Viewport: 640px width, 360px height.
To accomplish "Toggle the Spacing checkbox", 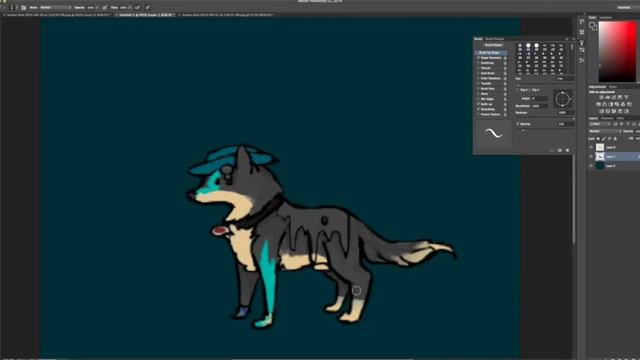I will pos(518,124).
